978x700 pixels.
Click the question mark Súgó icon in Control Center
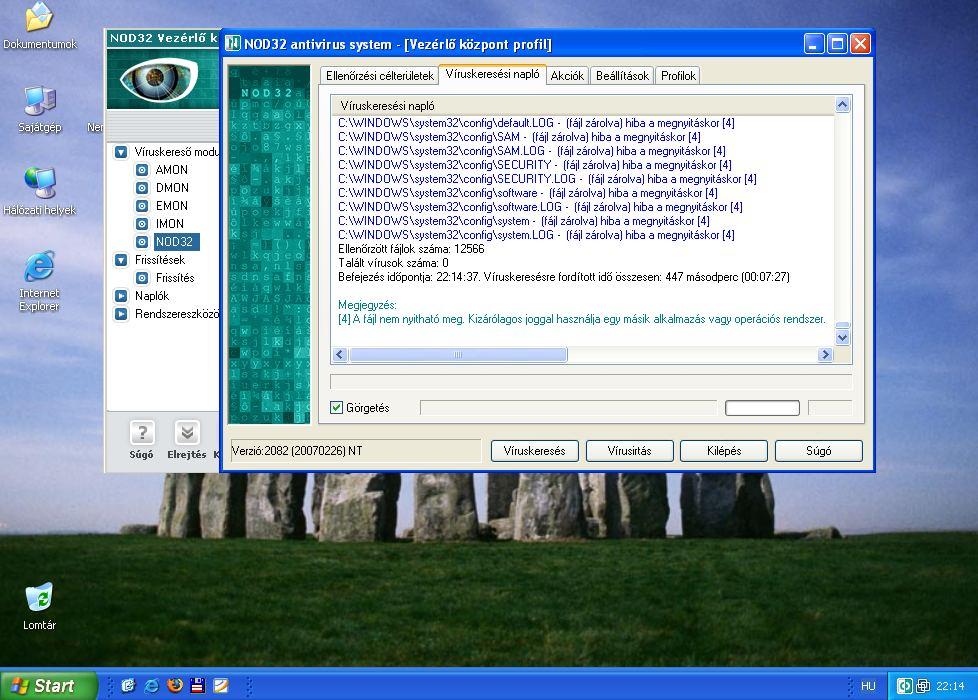[142, 432]
